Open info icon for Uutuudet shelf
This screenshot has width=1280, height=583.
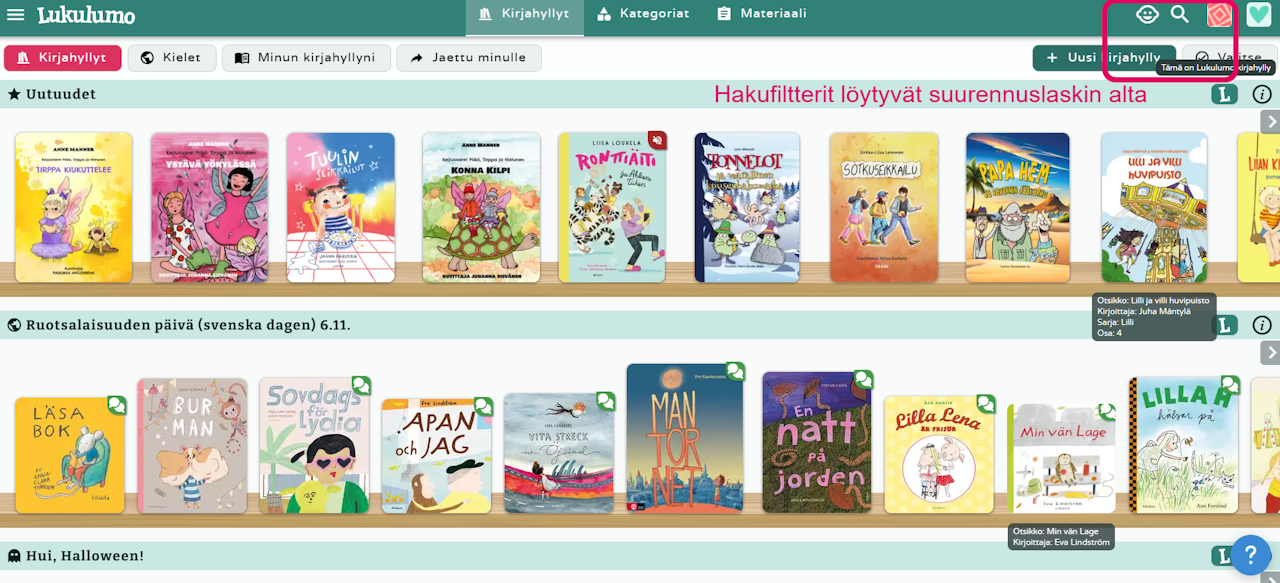pyautogui.click(x=1262, y=95)
